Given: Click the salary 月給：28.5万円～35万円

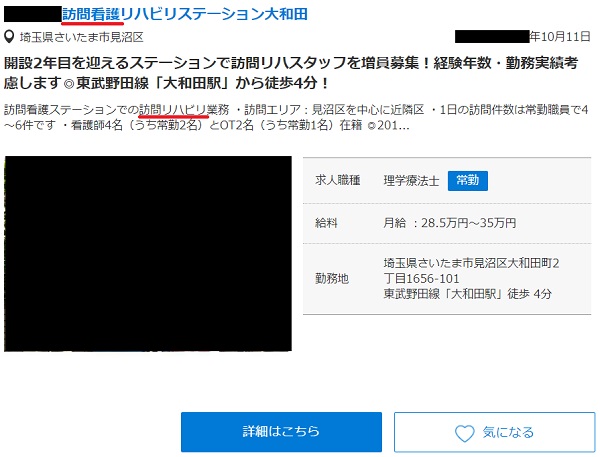Looking at the screenshot, I should (450, 223).
